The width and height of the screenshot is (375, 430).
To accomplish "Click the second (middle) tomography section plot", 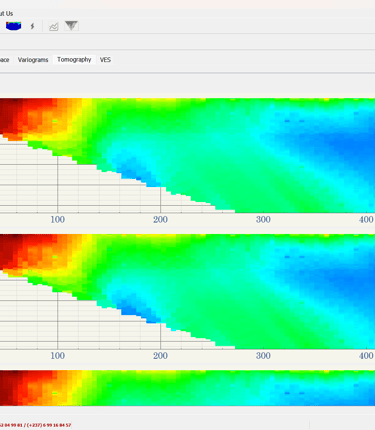I will pyautogui.click(x=187, y=291).
